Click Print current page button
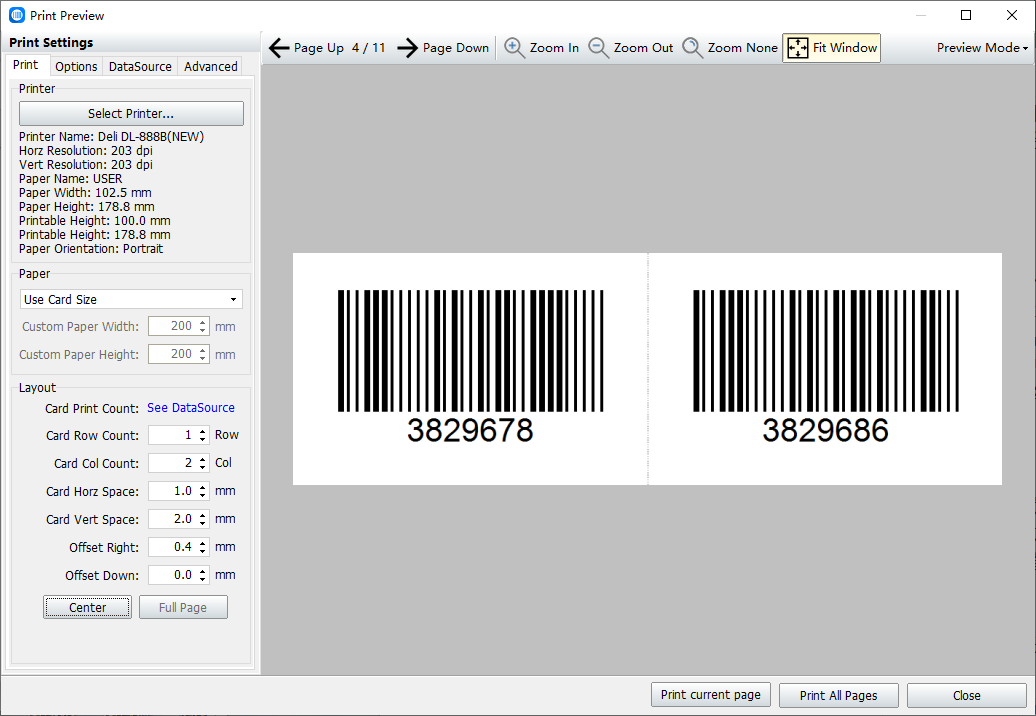The image size is (1036, 716). [710, 695]
